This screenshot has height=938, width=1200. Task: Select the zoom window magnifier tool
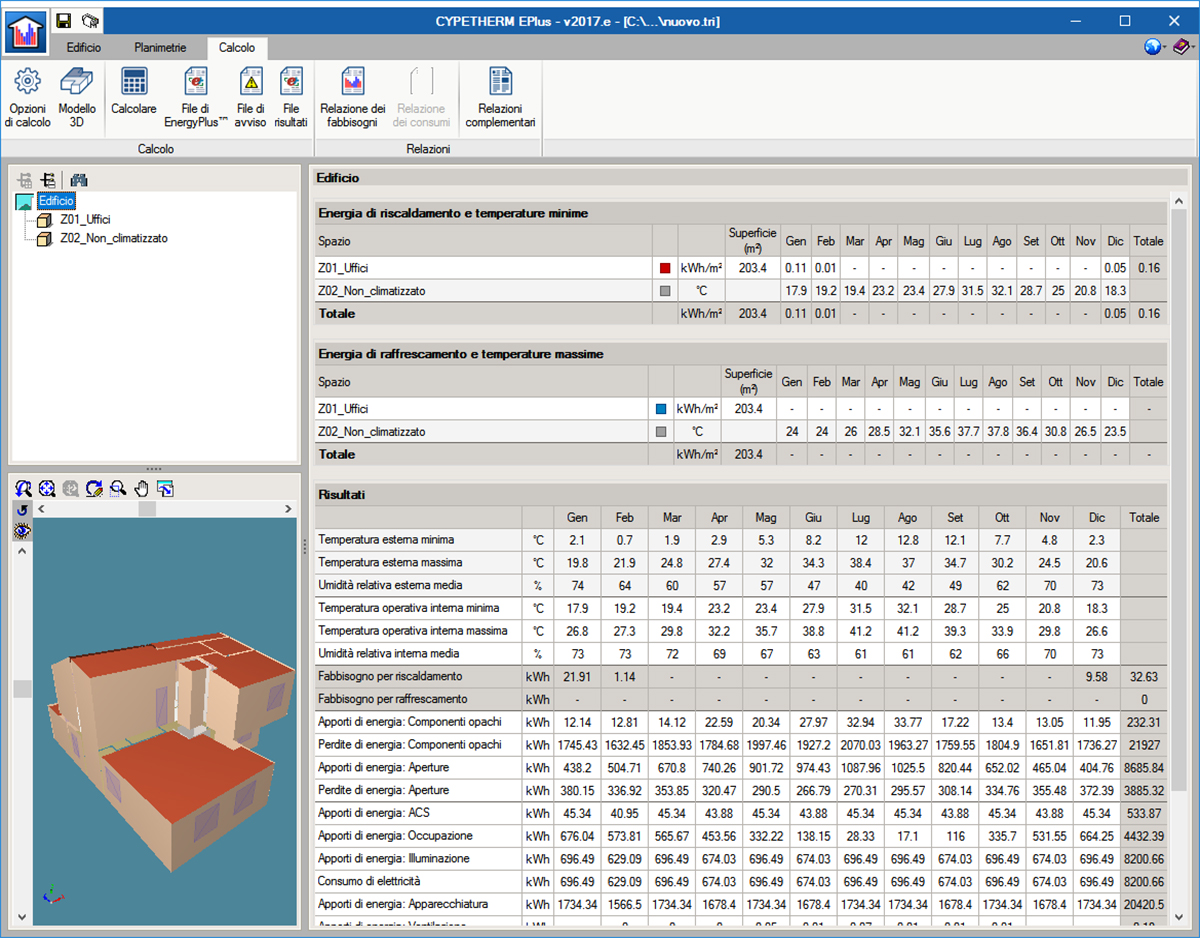pyautogui.click(x=118, y=488)
